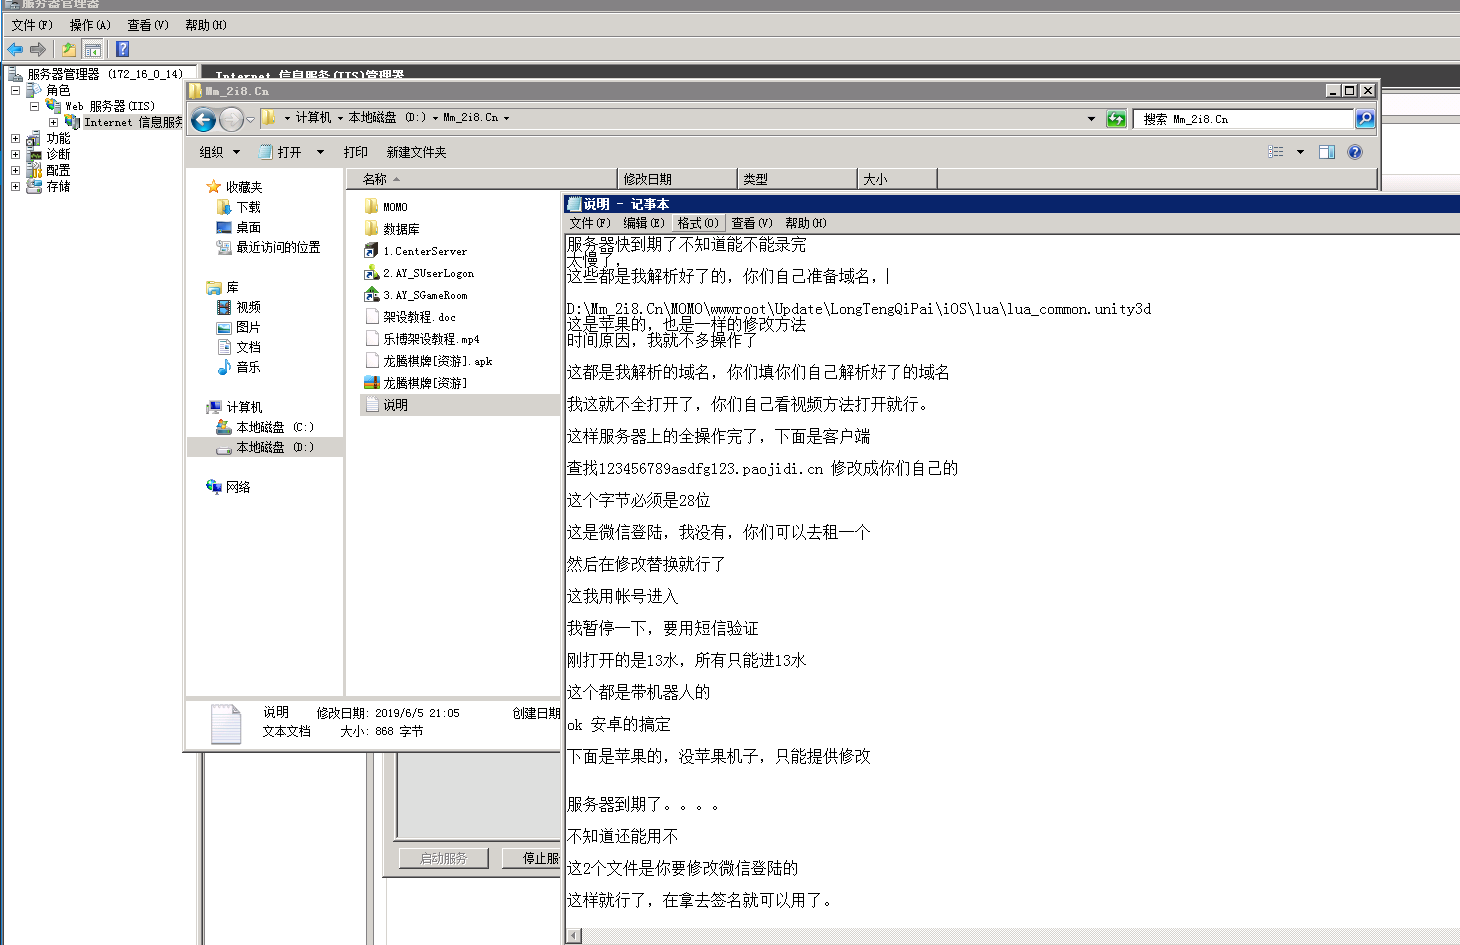Image resolution: width=1460 pixels, height=945 pixels.
Task: Select the 龙腾棋牌[资游].apk file
Action: point(437,361)
